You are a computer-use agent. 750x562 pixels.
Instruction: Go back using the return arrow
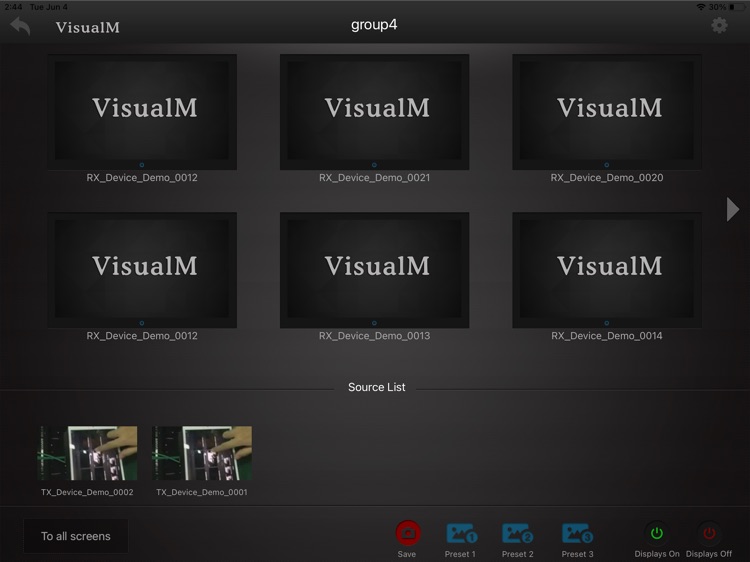(x=20, y=26)
